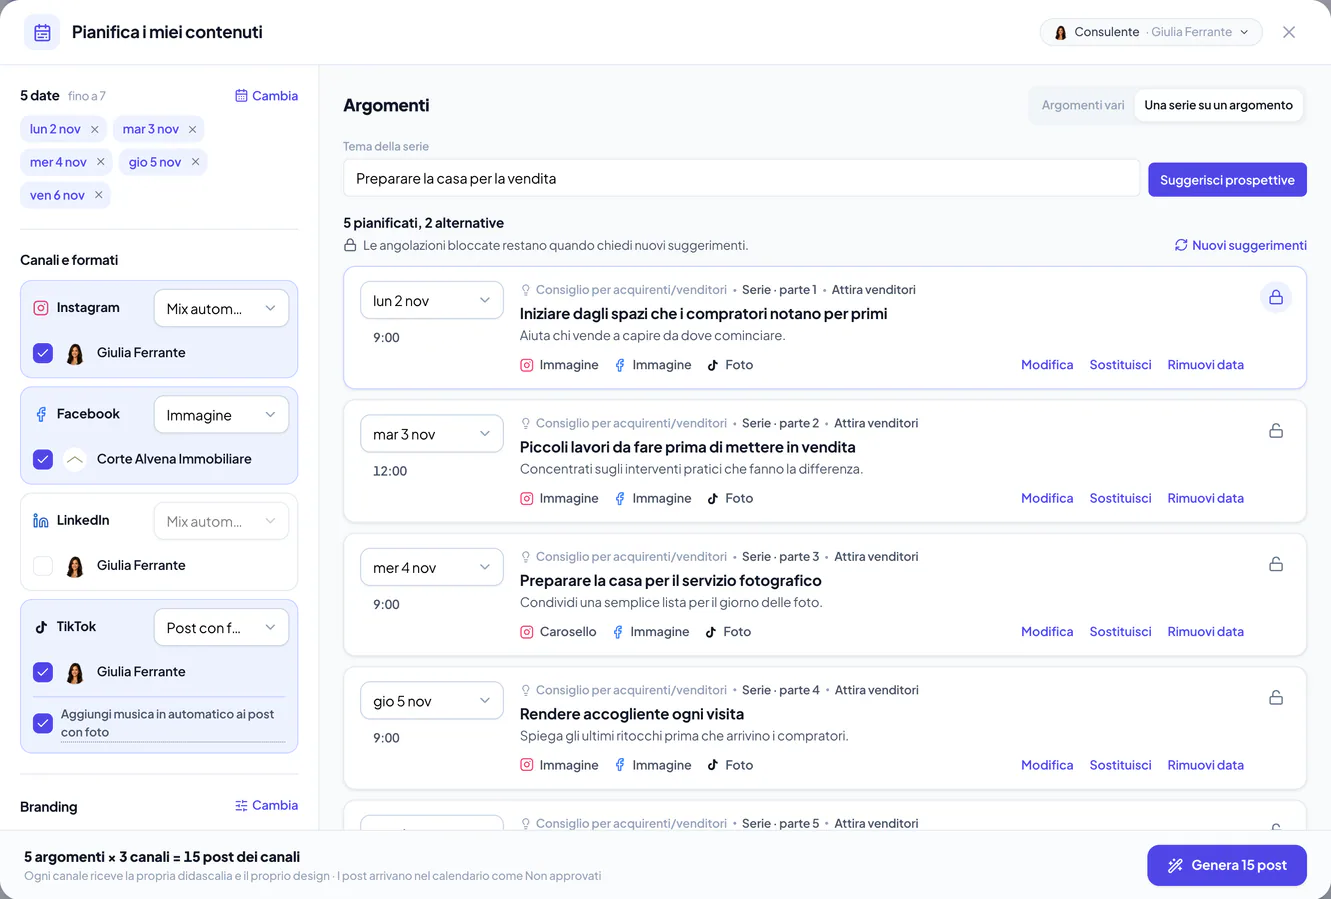Click the Facebook logo in channels list
The image size is (1331, 899).
pyautogui.click(x=41, y=414)
